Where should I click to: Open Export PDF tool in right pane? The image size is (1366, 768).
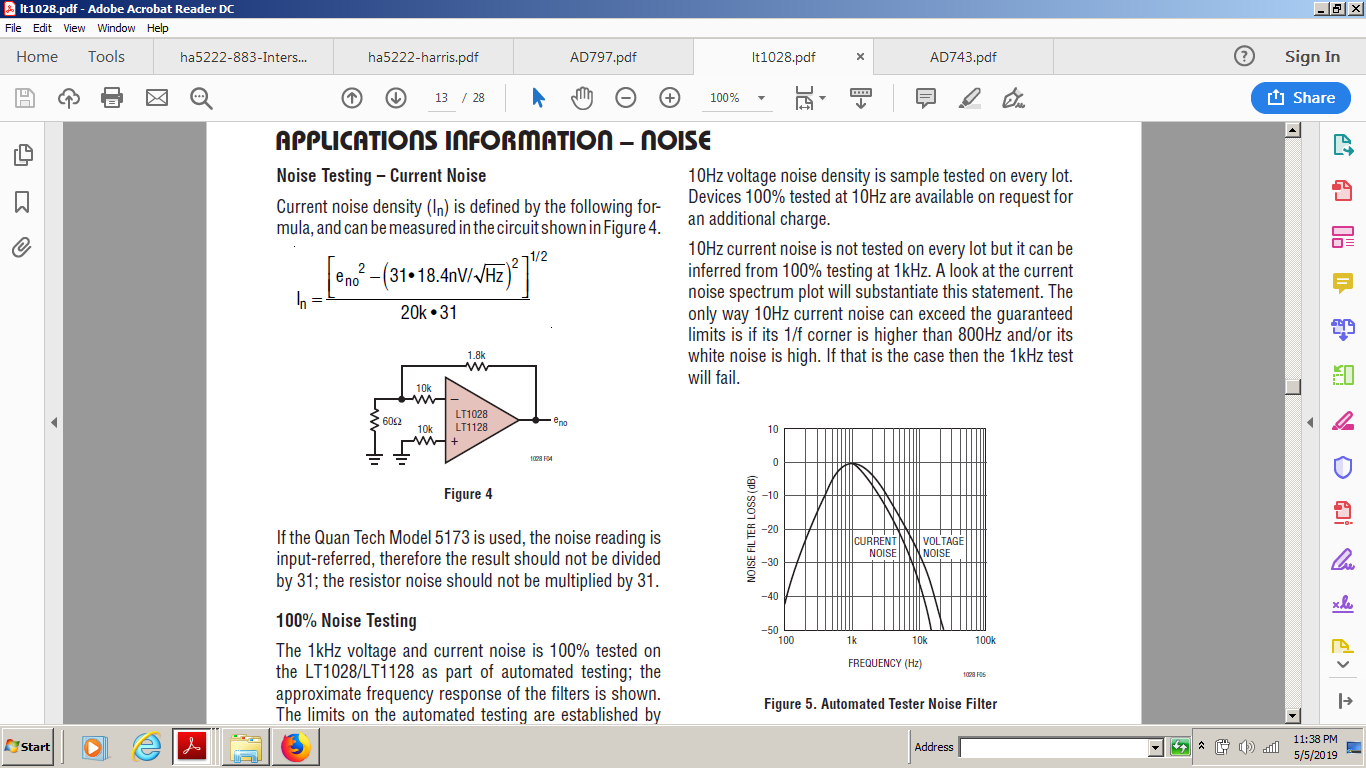(1342, 145)
